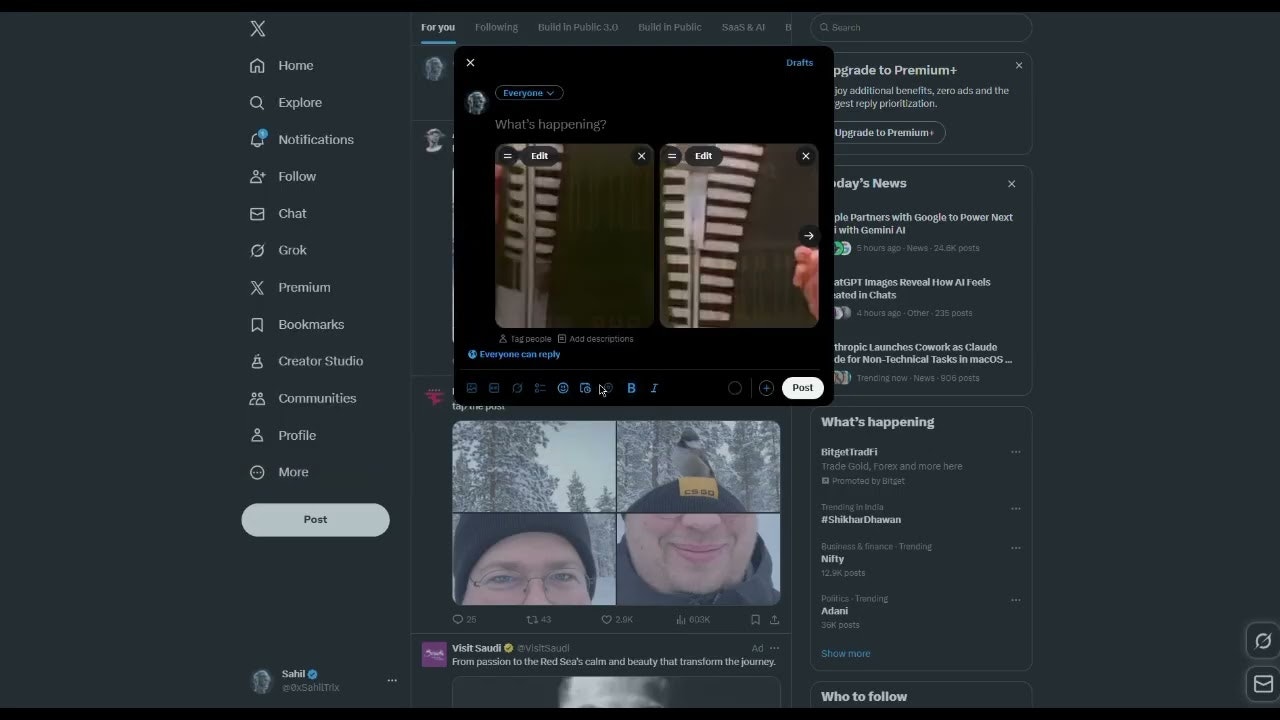Bookmark the snowy bird photo post
Image resolution: width=1280 pixels, height=720 pixels.
click(x=755, y=620)
